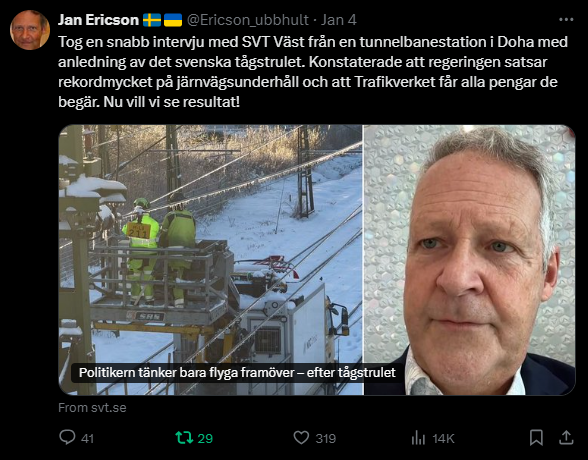Click the 319 likes count
Screen dimensions: 588x460
pos(326,438)
